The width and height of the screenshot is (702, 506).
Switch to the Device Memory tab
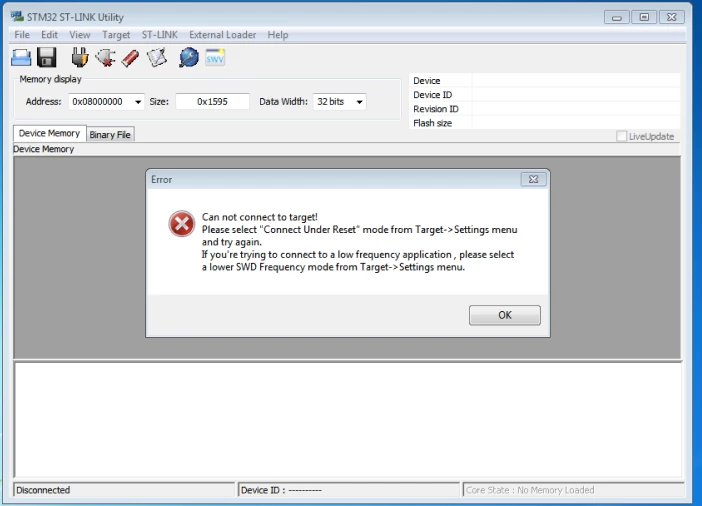49,133
